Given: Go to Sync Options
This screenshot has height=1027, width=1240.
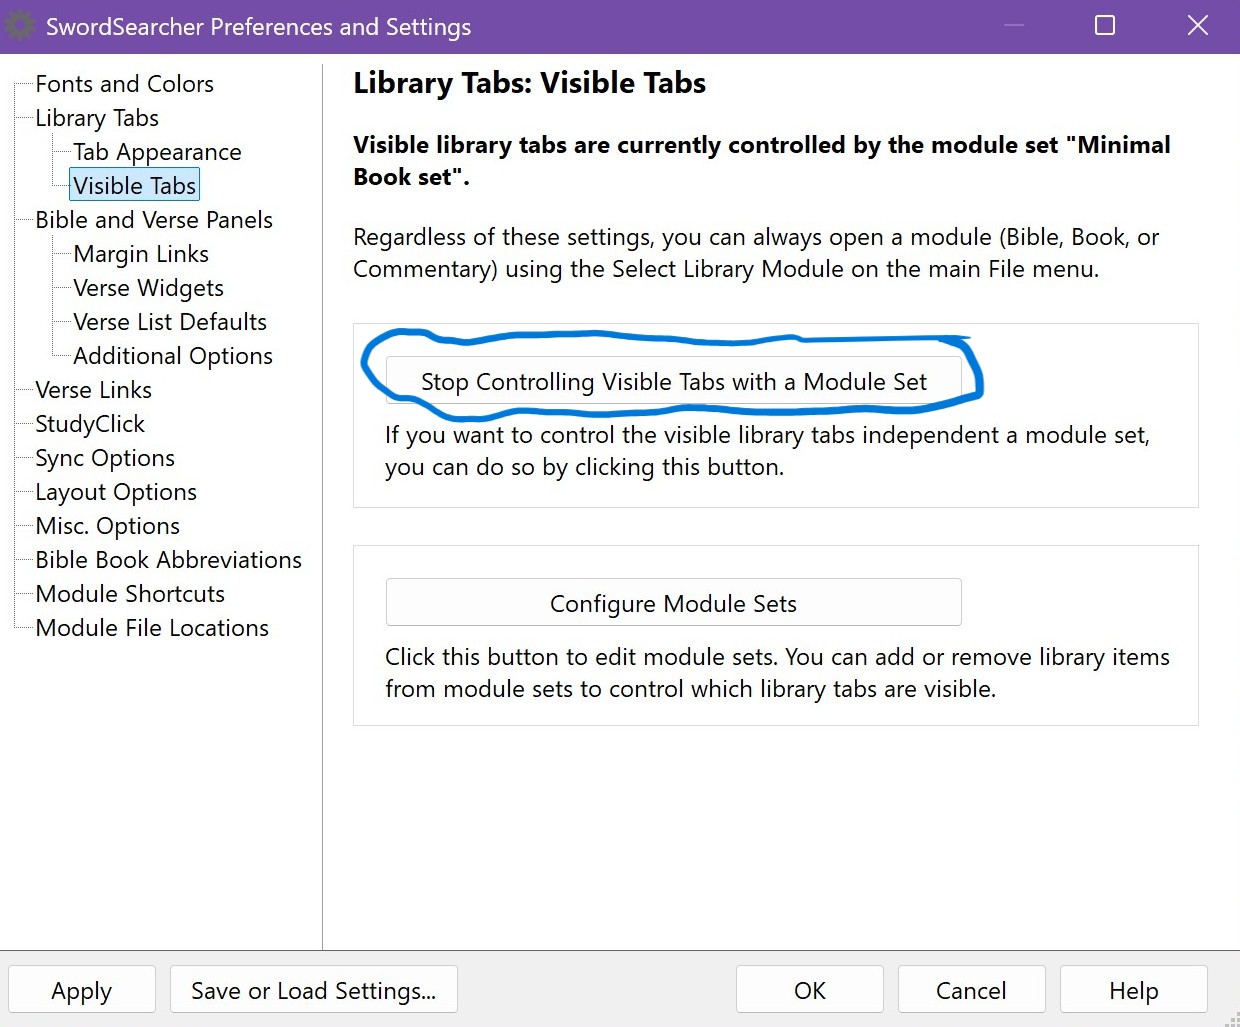Looking at the screenshot, I should point(105,458).
